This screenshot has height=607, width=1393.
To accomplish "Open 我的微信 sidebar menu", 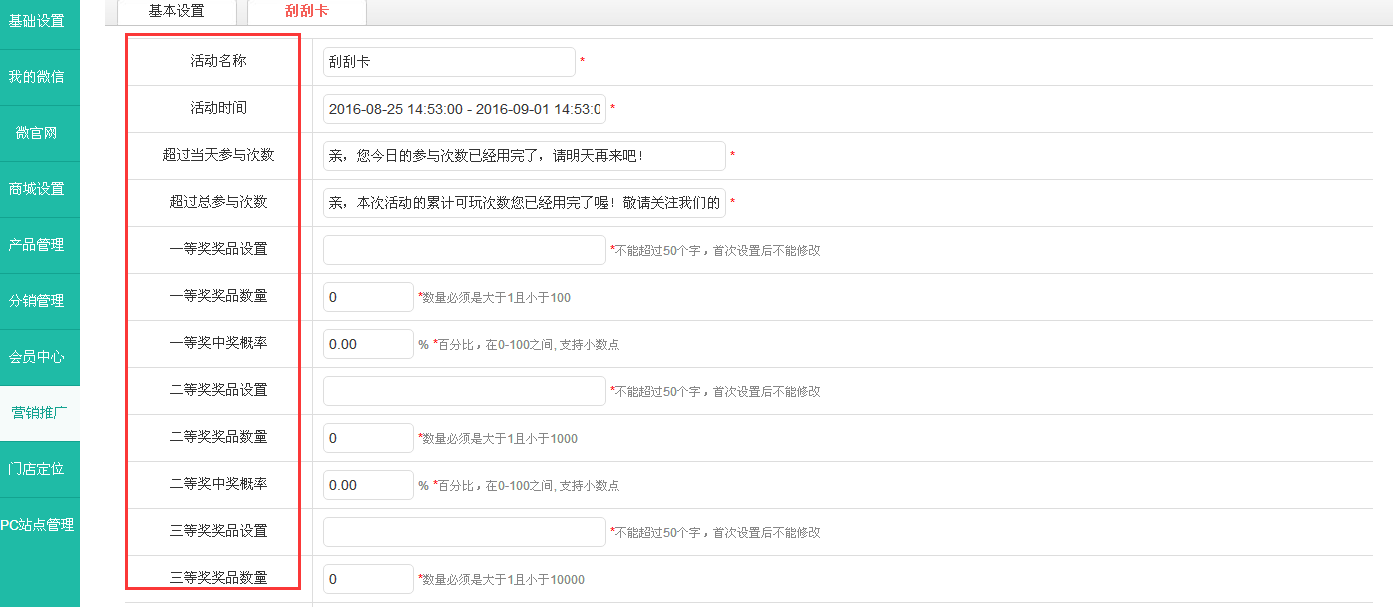I will coord(38,77).
